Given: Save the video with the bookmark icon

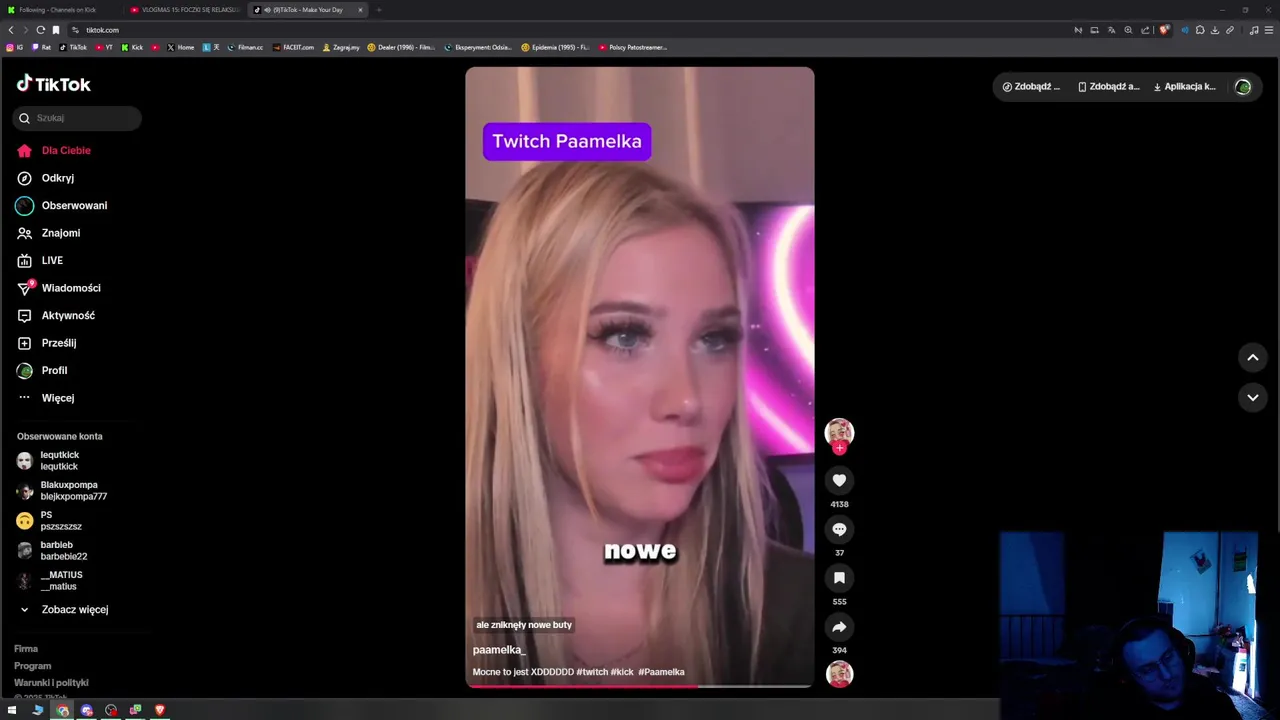Looking at the screenshot, I should point(839,578).
